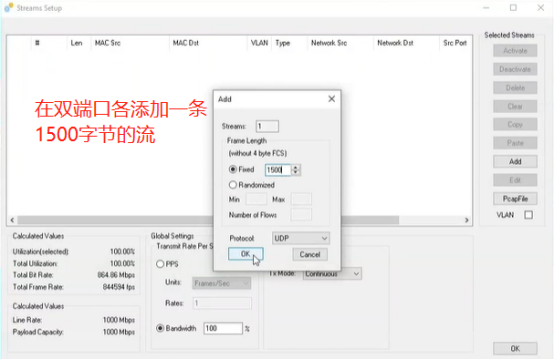
Task: Click the Src Port column header
Action: pos(455,43)
